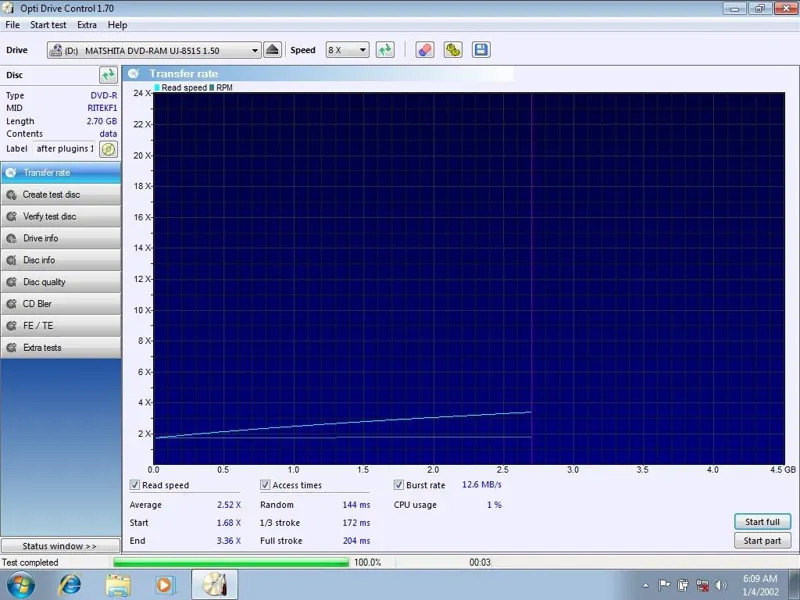This screenshot has width=800, height=600.
Task: Click the disc label edit icon
Action: [x=108, y=149]
